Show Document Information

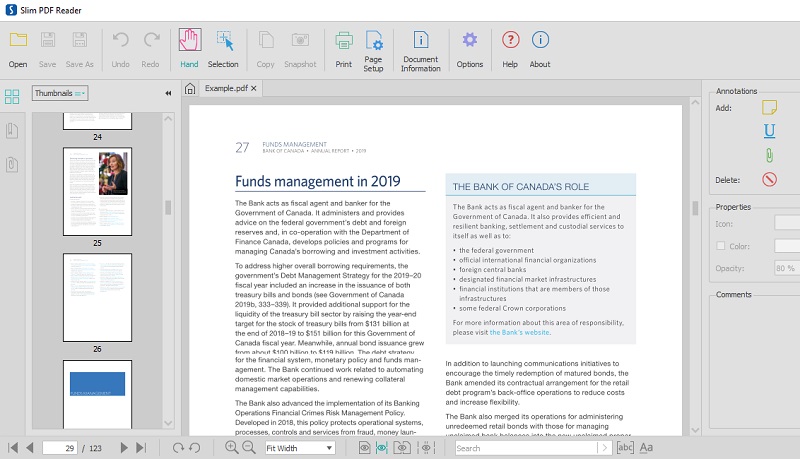click(x=420, y=50)
